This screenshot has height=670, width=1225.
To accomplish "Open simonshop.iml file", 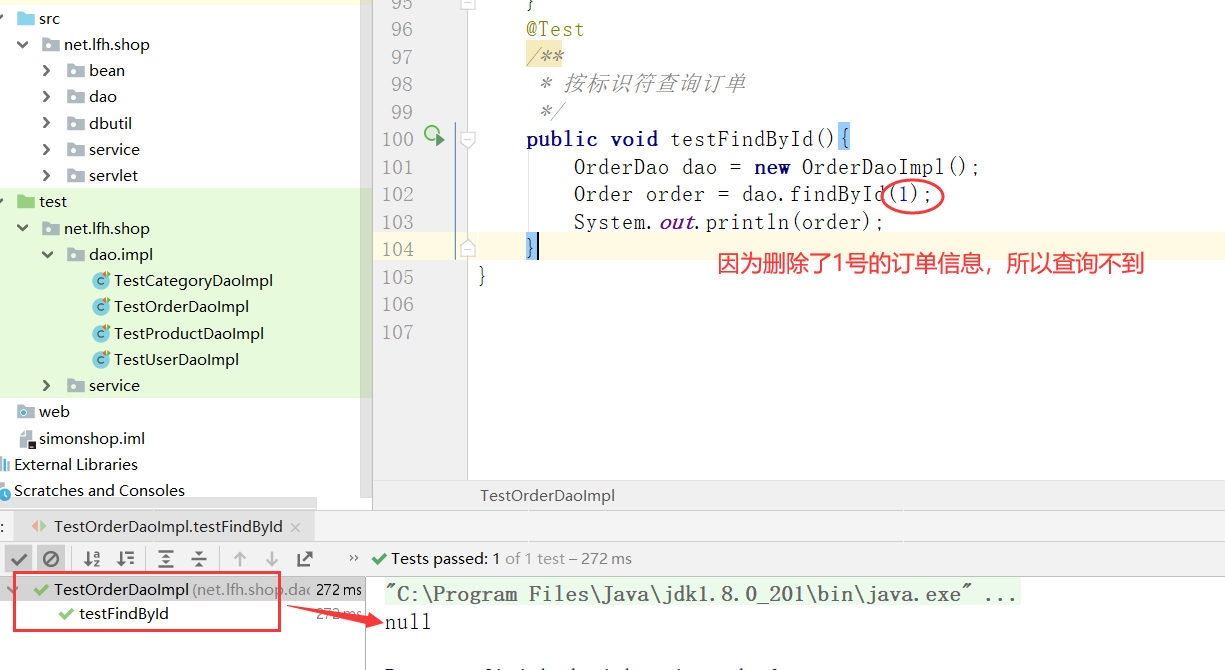I will [x=92, y=438].
